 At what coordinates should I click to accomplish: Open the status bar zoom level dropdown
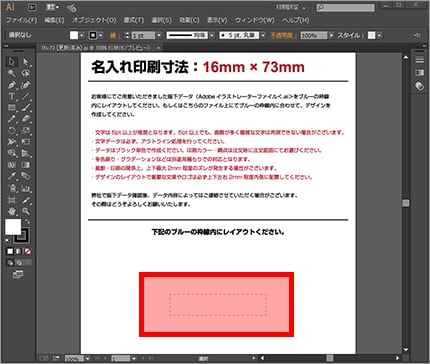88,358
